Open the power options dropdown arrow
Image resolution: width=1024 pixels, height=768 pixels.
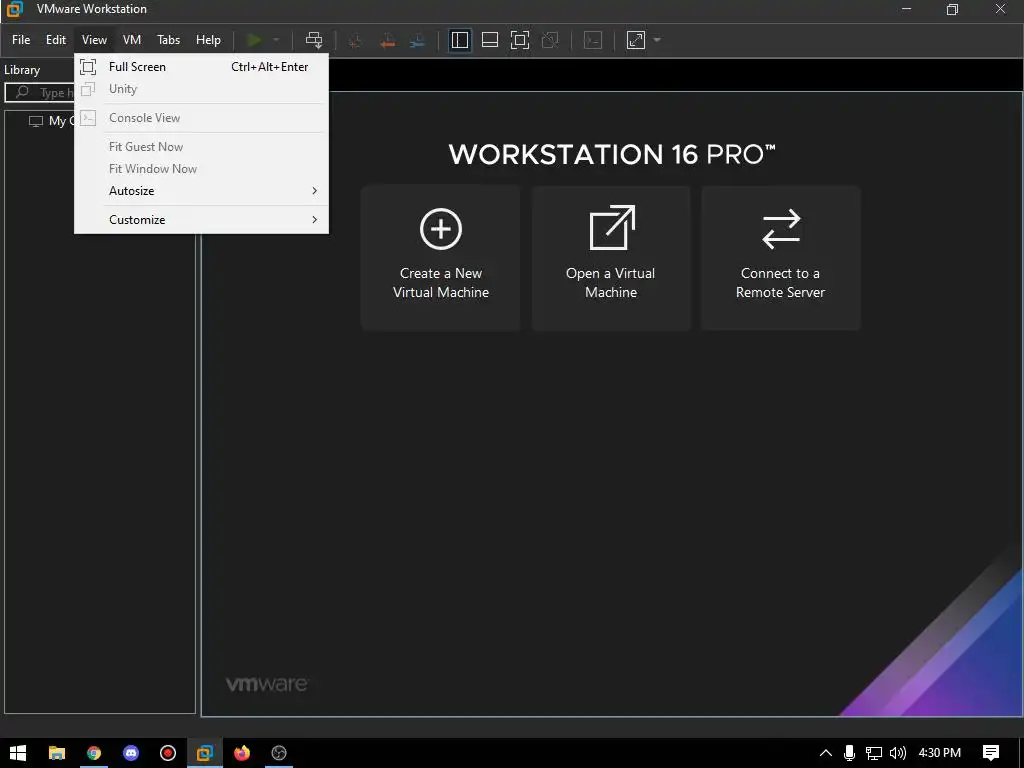[276, 40]
